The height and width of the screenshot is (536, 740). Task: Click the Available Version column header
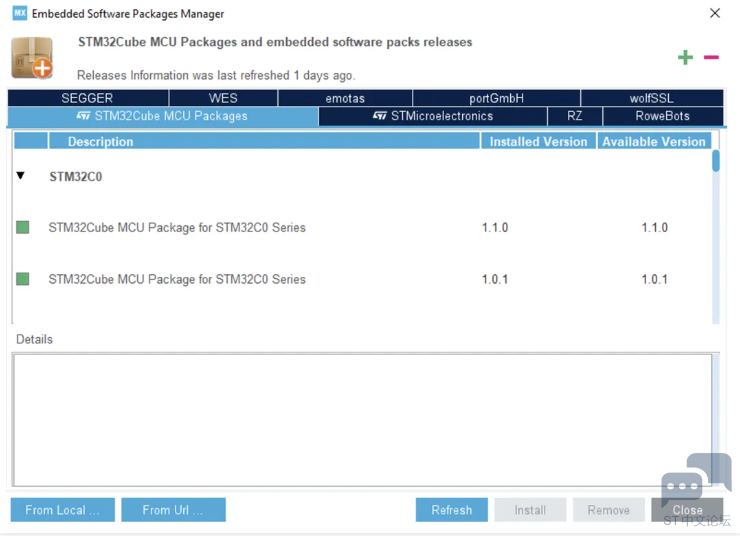click(654, 141)
